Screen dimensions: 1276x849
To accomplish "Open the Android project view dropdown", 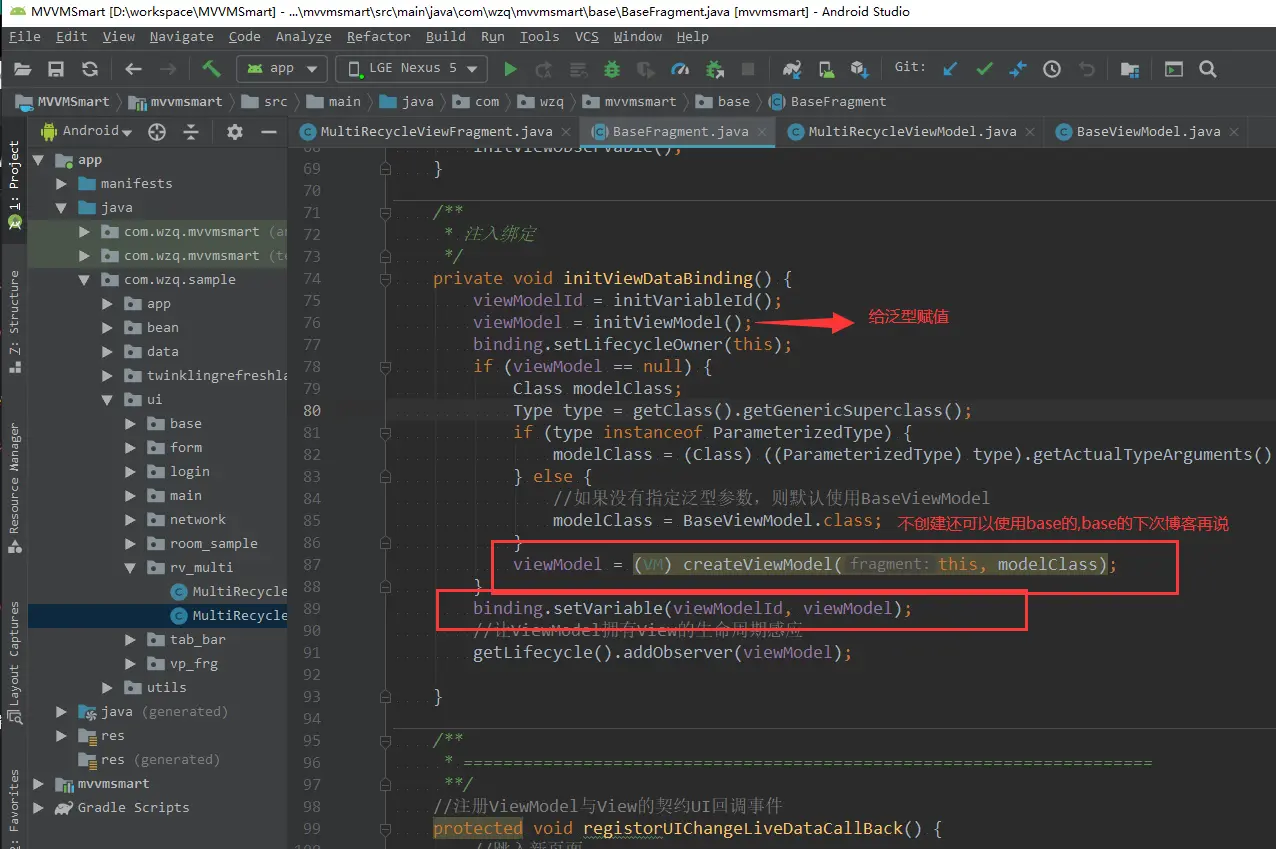I will coord(88,131).
